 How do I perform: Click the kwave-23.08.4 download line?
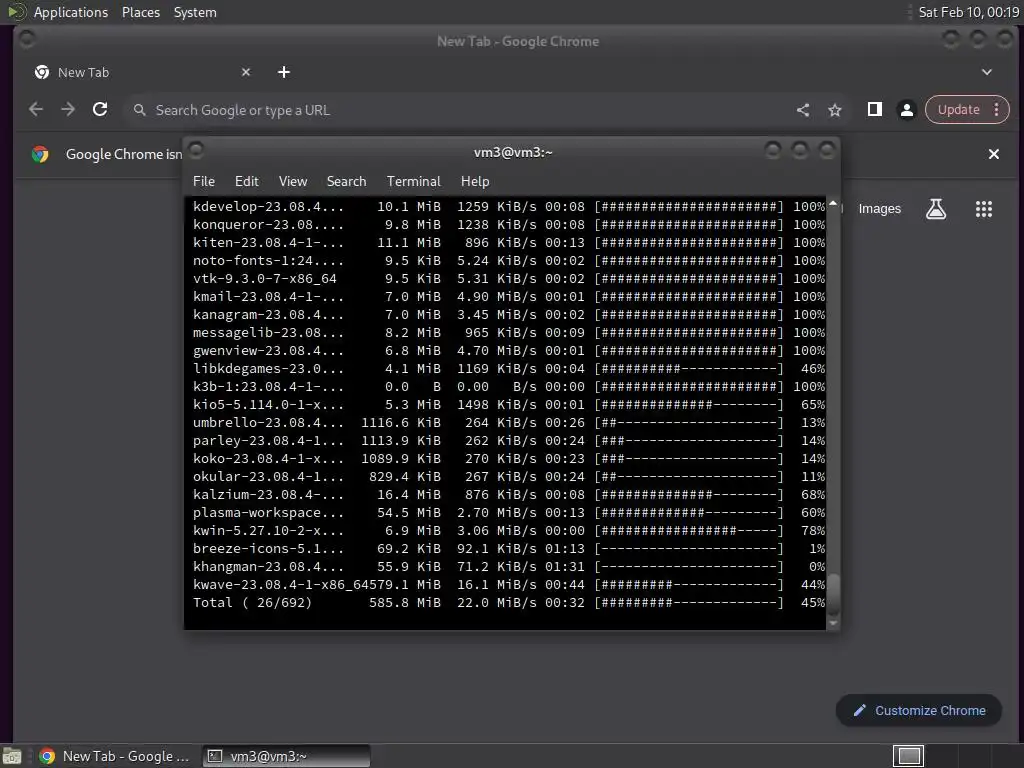[509, 584]
